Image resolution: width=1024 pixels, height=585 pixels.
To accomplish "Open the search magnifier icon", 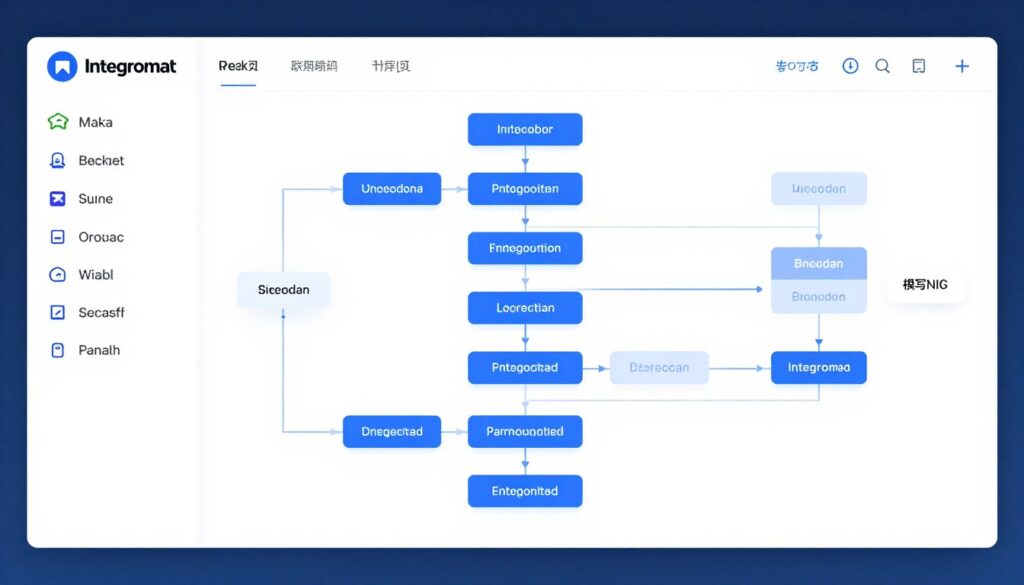I will point(882,65).
